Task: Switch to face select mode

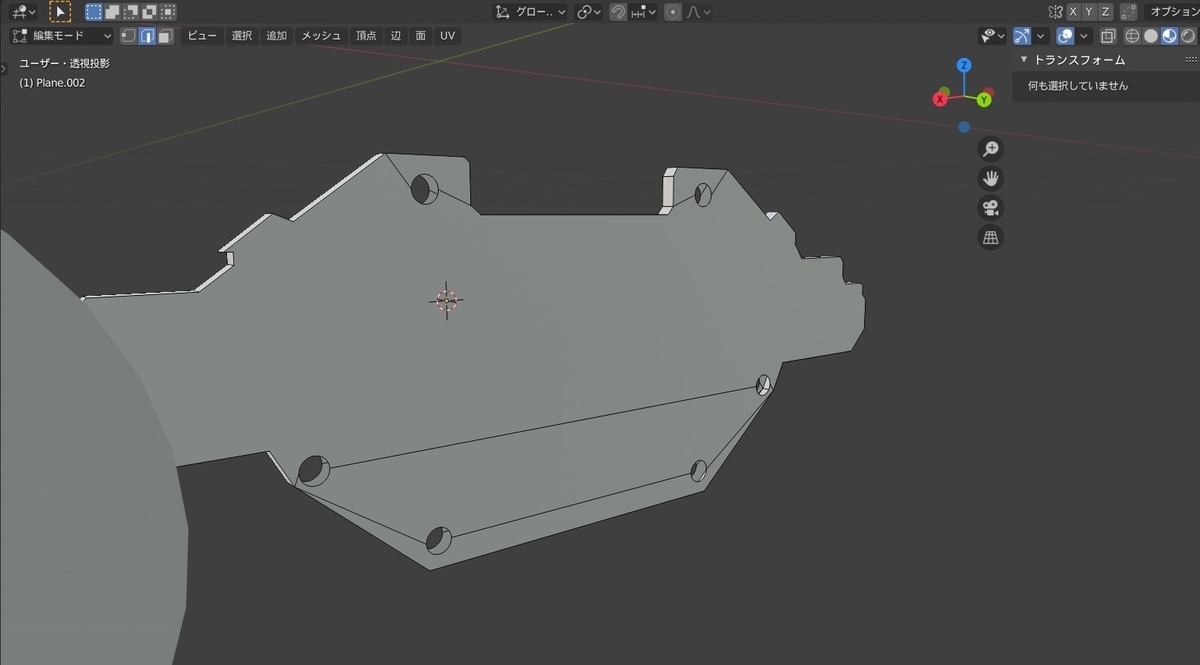Action: coord(165,36)
